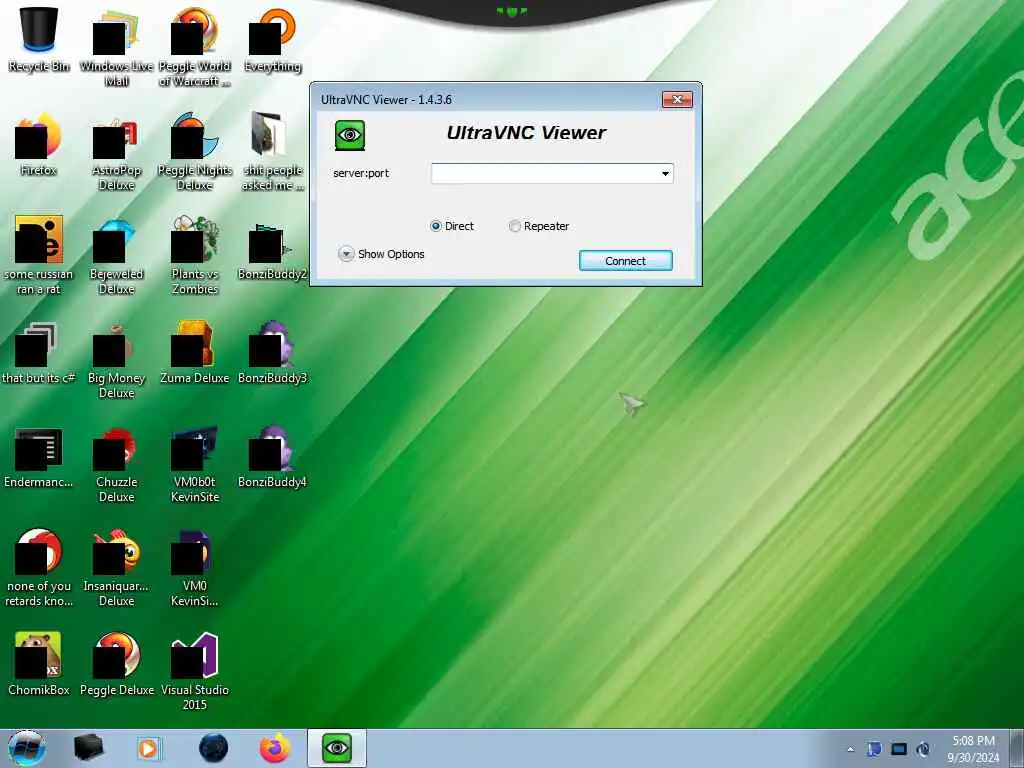
Task: Select the Peggle Deluxe desktop icon
Action: 116,664
